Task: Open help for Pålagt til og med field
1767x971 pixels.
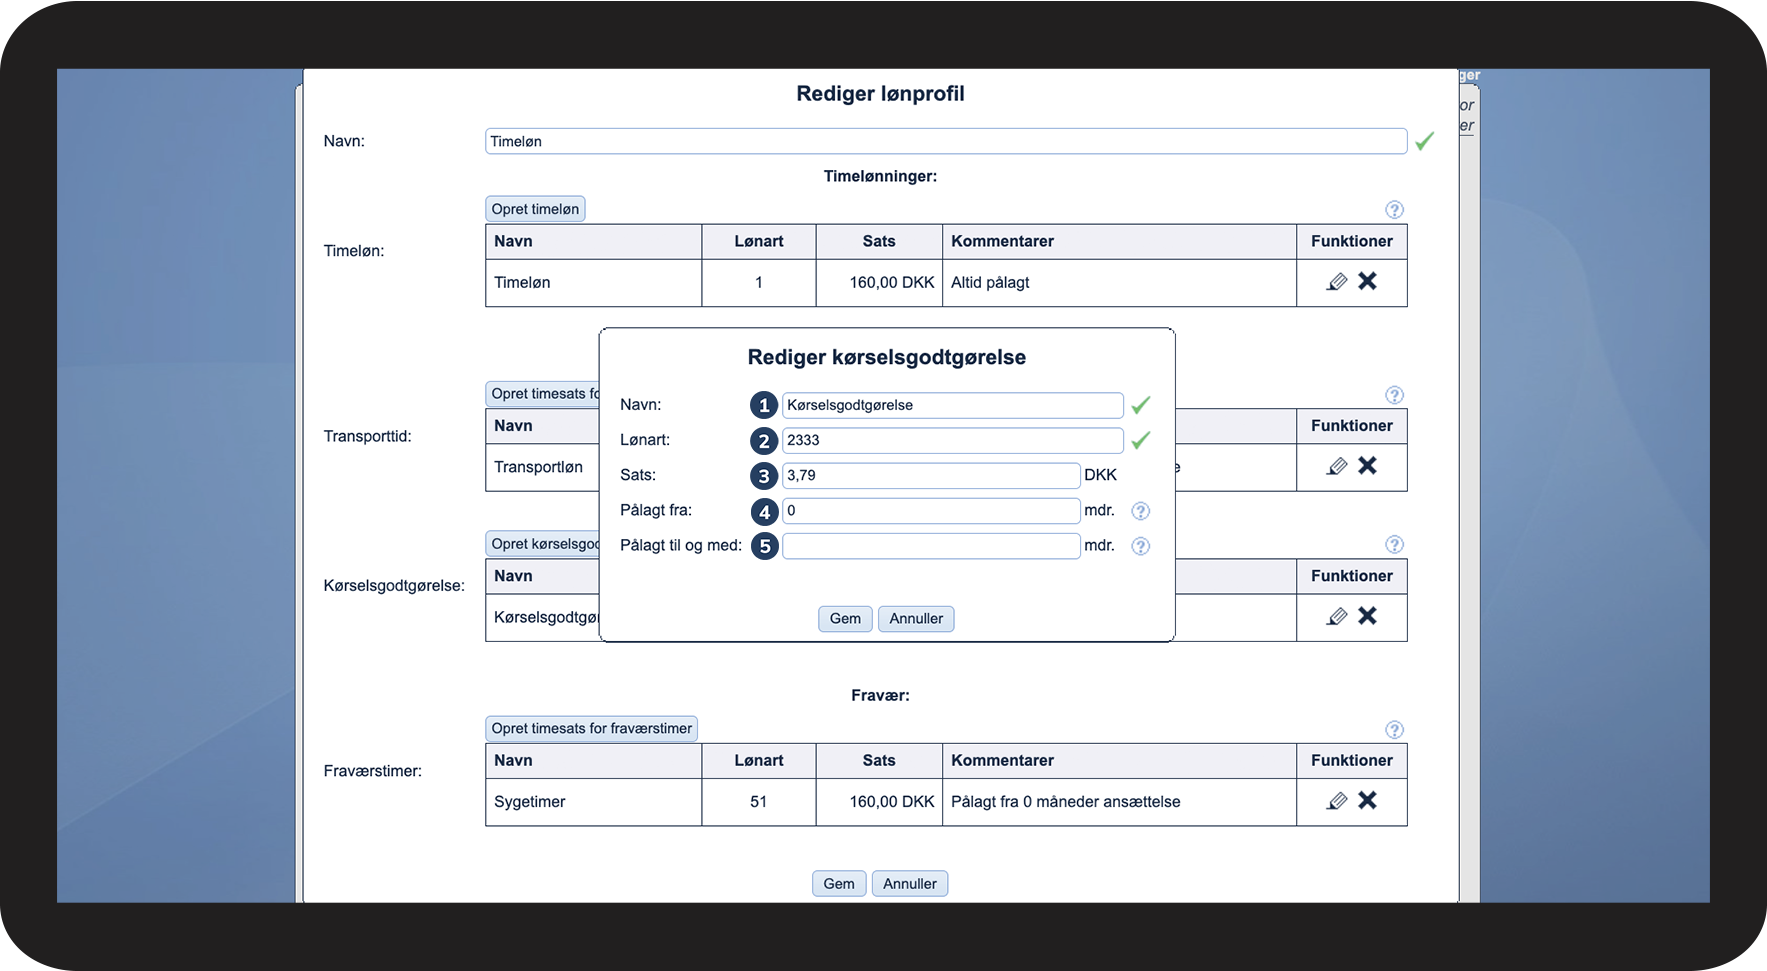Action: (1140, 546)
